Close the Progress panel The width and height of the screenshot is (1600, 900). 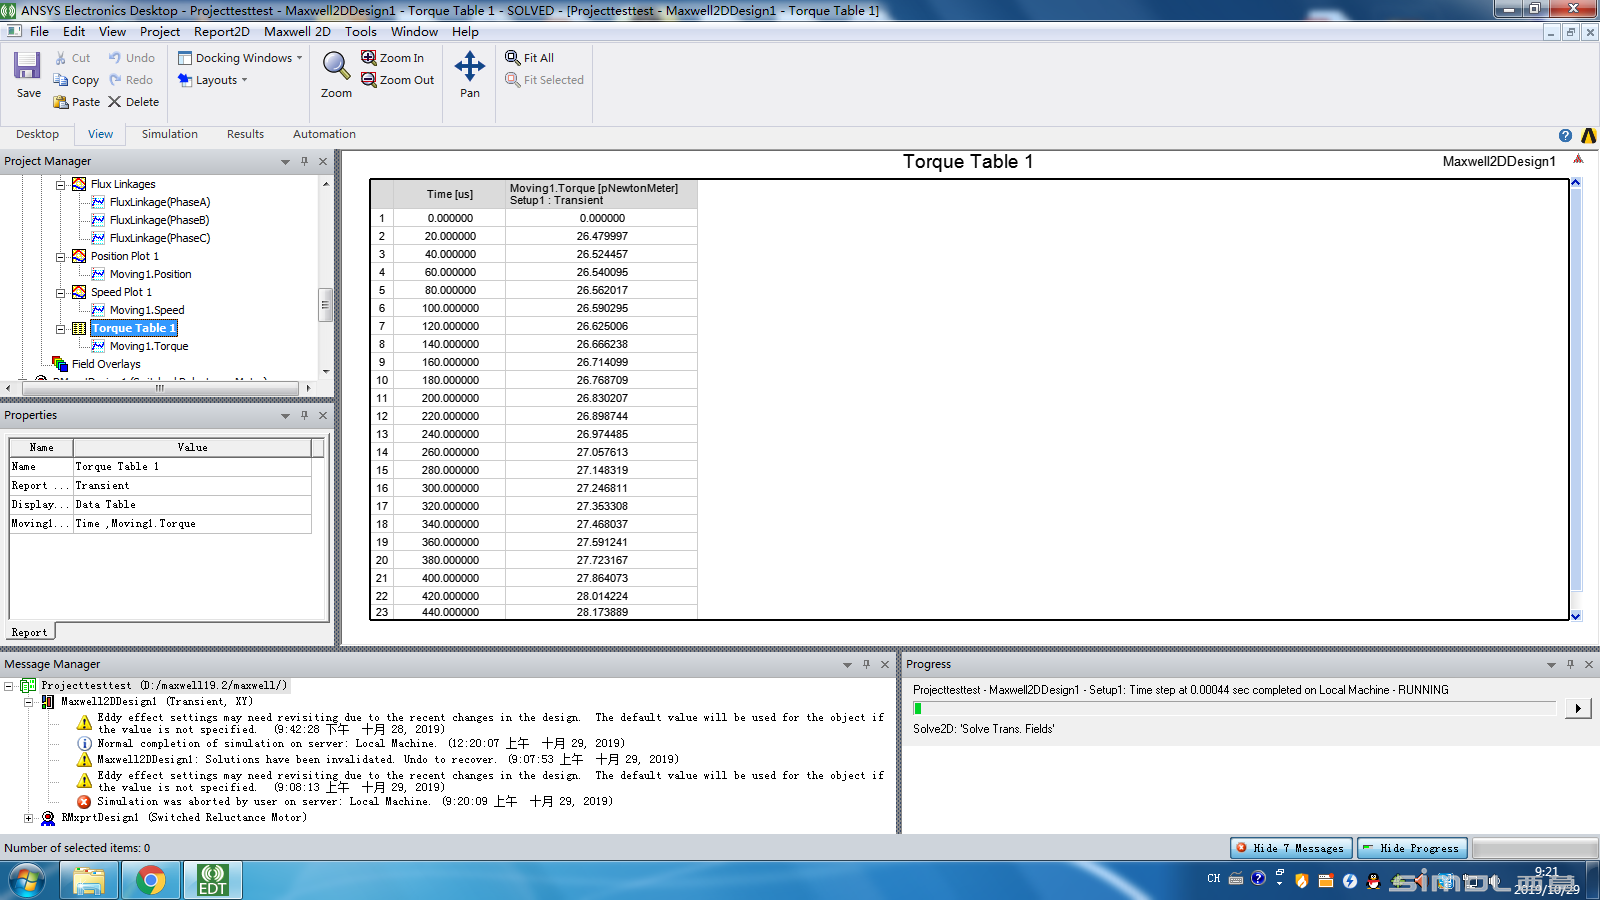pyautogui.click(x=1589, y=664)
